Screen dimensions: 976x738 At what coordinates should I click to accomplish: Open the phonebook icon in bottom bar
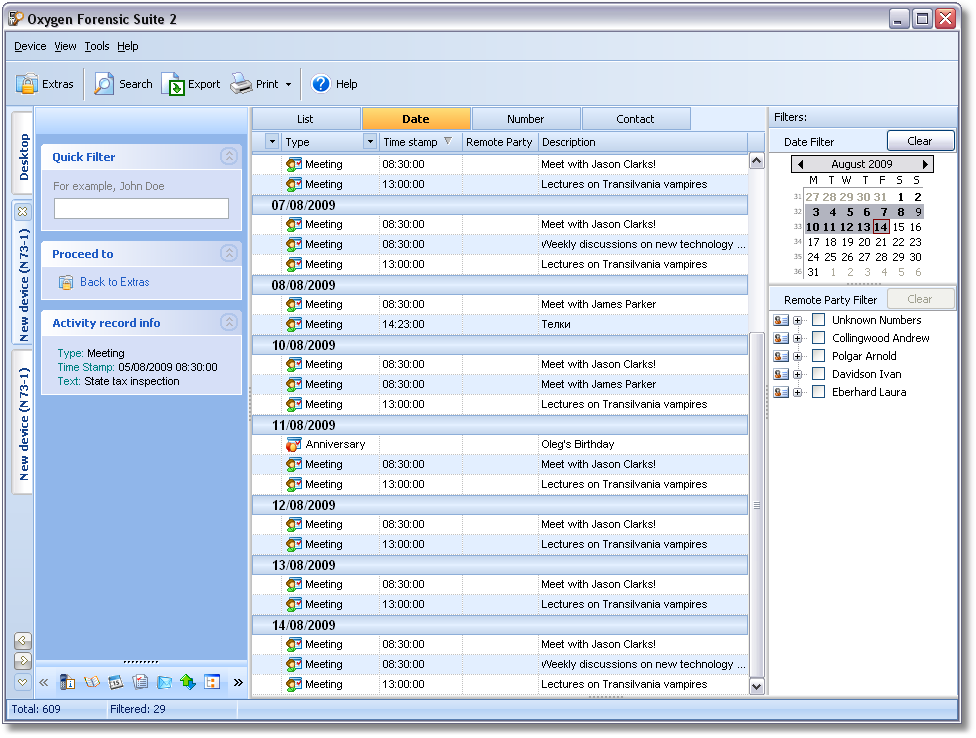click(x=92, y=682)
